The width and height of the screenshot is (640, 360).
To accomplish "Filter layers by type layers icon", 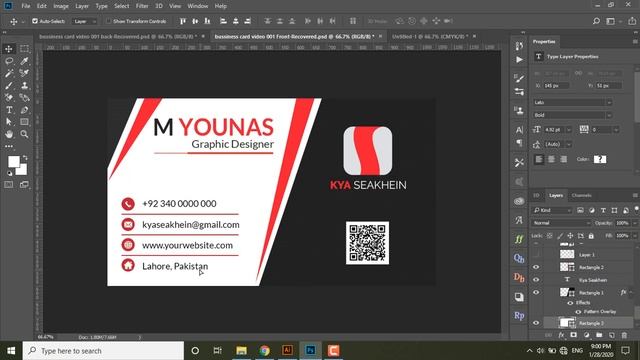I will tap(603, 210).
